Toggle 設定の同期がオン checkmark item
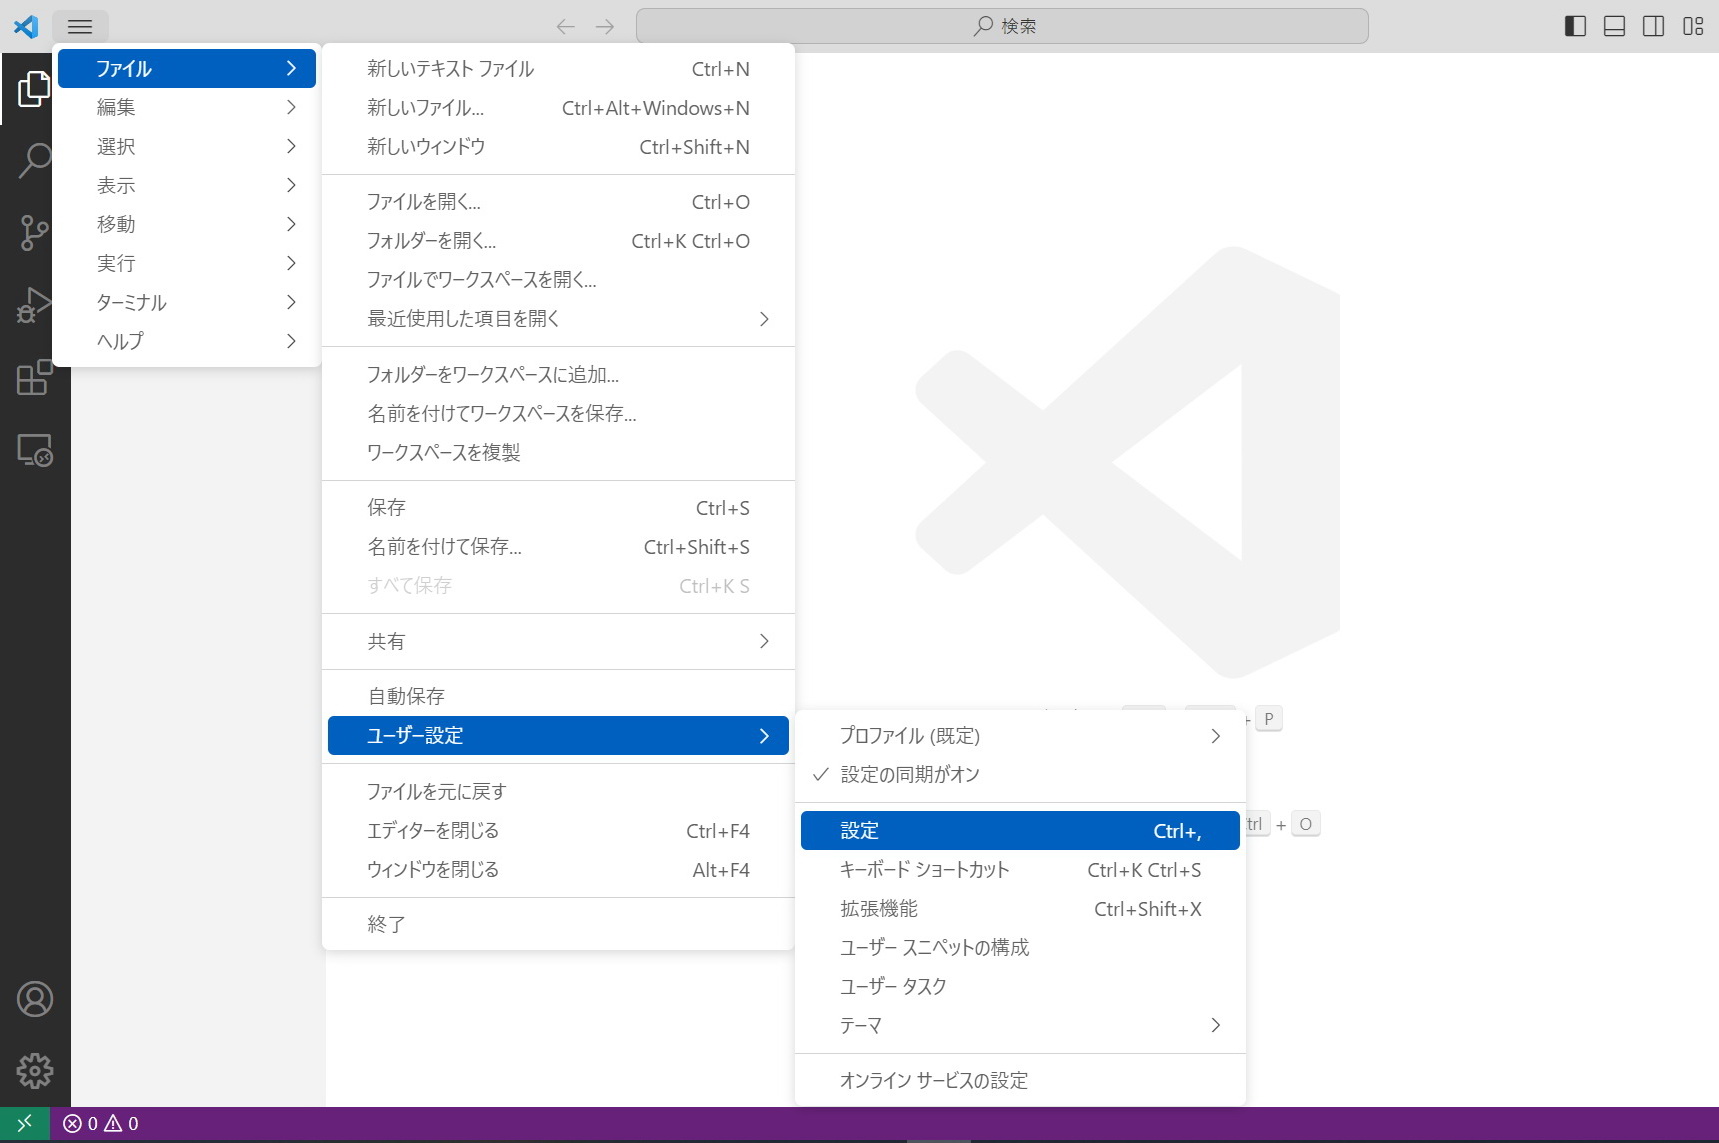1719x1143 pixels. (x=1020, y=775)
